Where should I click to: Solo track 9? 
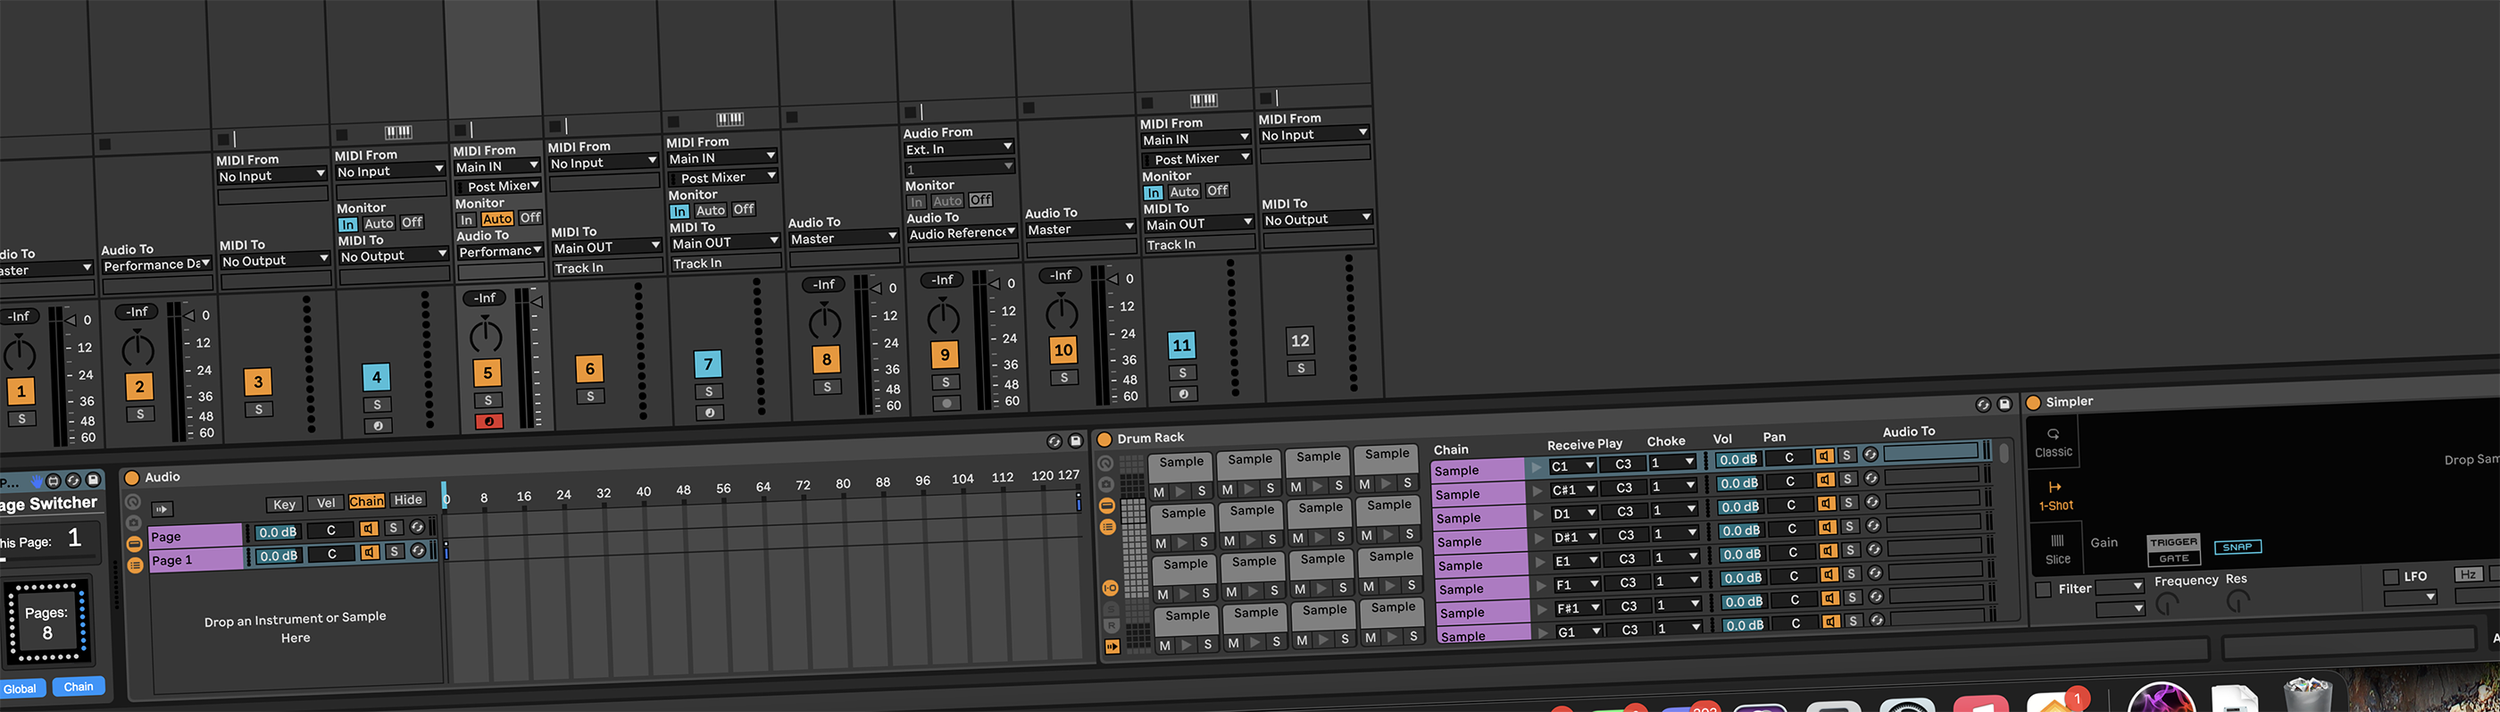[x=946, y=383]
